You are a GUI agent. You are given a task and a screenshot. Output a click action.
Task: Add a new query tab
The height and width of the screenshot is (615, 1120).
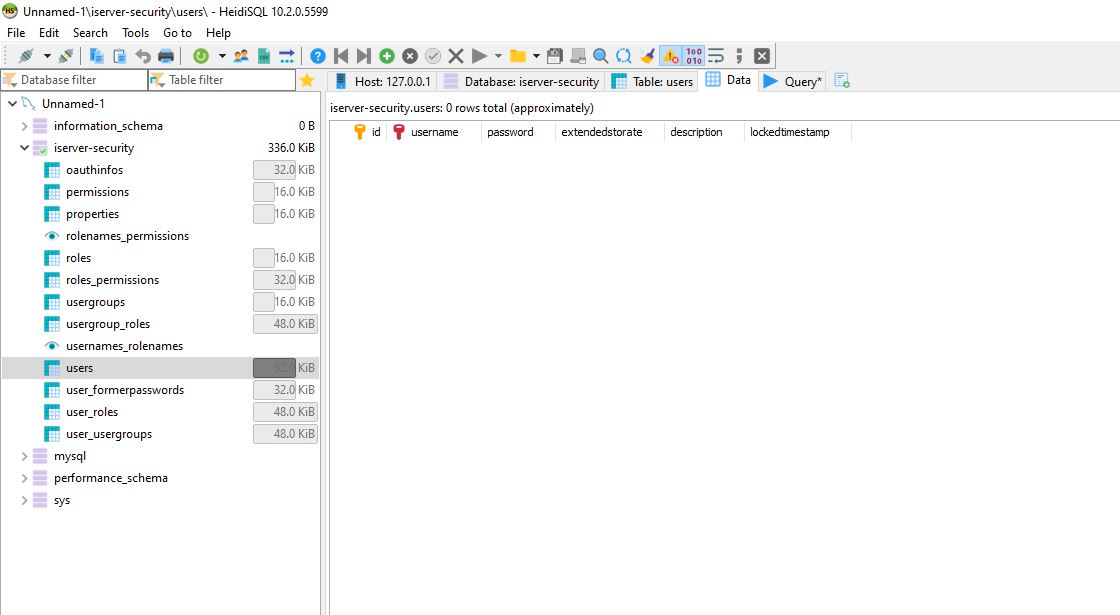(x=842, y=81)
